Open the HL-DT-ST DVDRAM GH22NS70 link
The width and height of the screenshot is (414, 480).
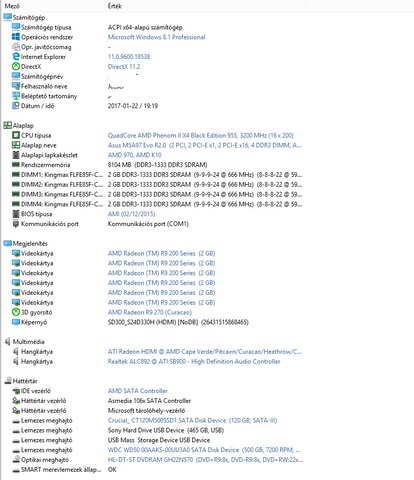click(x=205, y=460)
